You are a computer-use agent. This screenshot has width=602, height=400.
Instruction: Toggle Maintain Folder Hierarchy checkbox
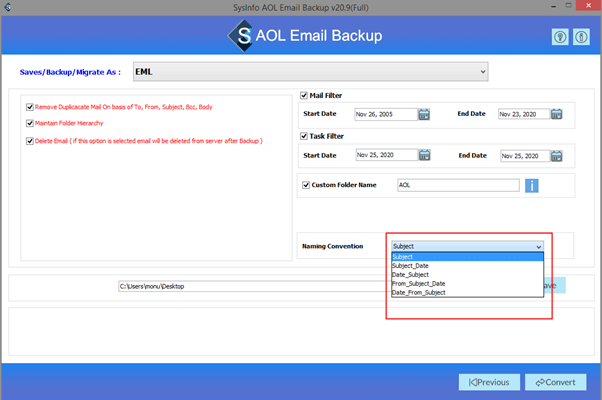(30, 123)
